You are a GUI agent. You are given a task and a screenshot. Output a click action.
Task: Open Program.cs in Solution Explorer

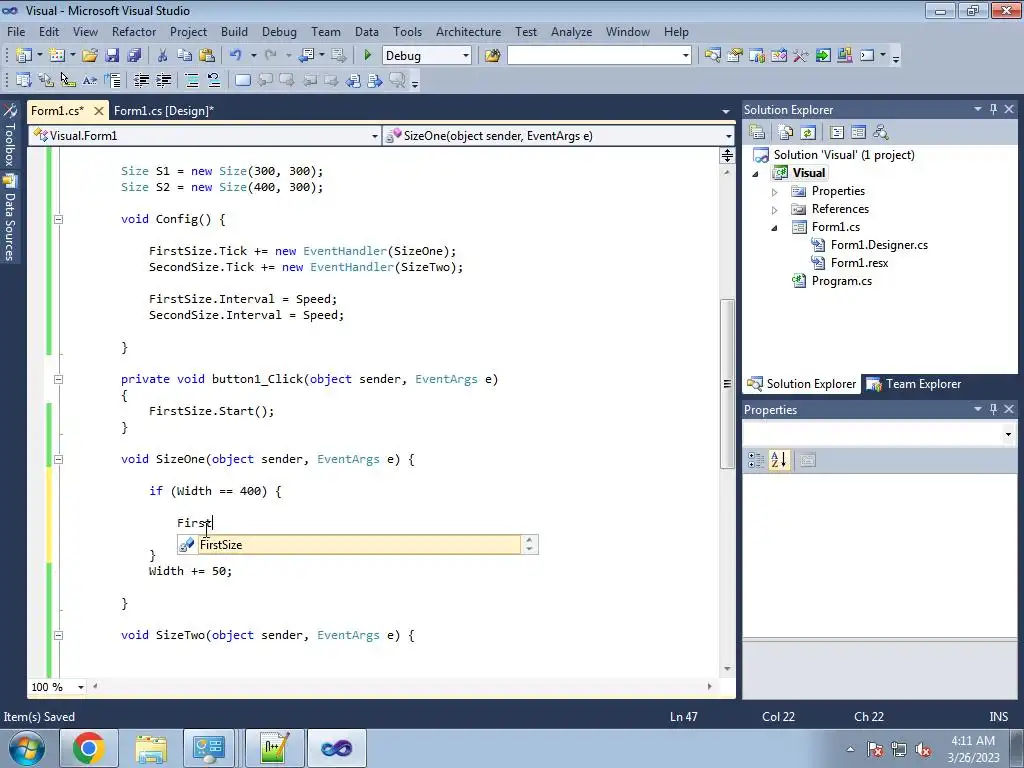841,281
